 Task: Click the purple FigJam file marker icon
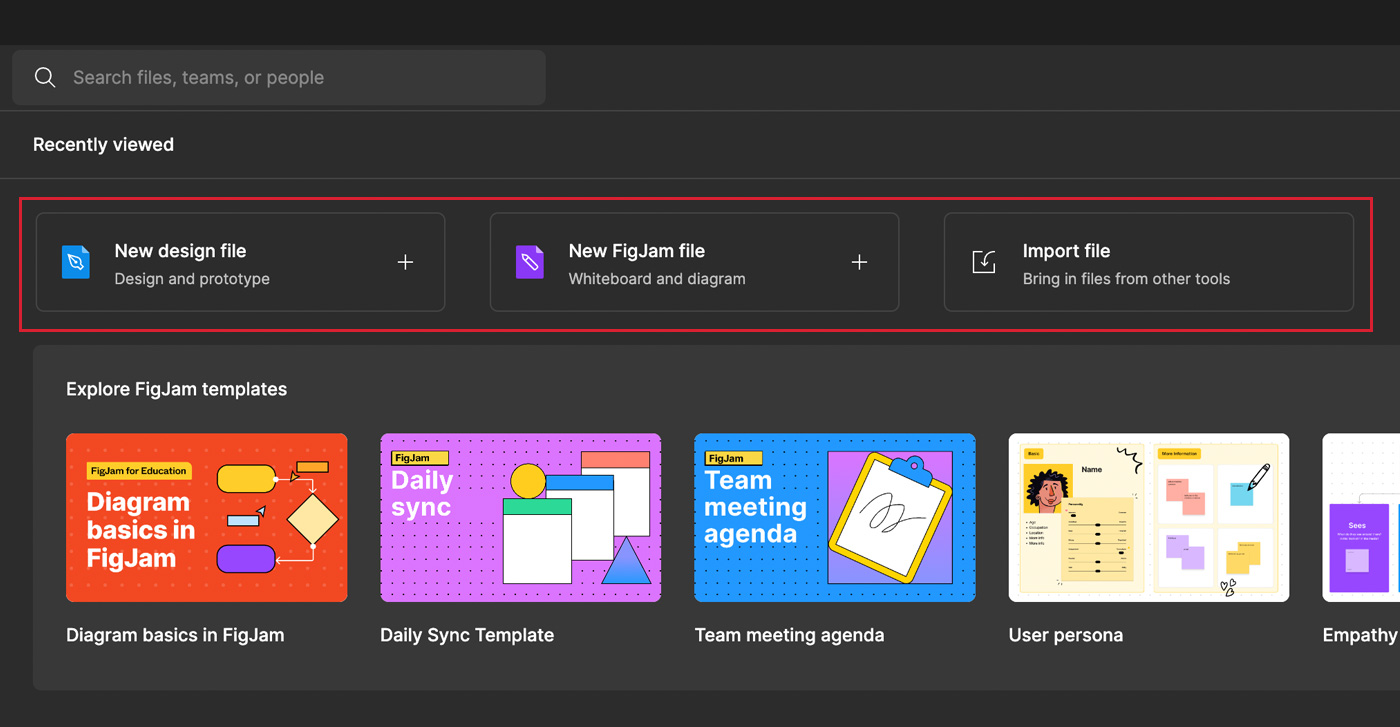(529, 262)
